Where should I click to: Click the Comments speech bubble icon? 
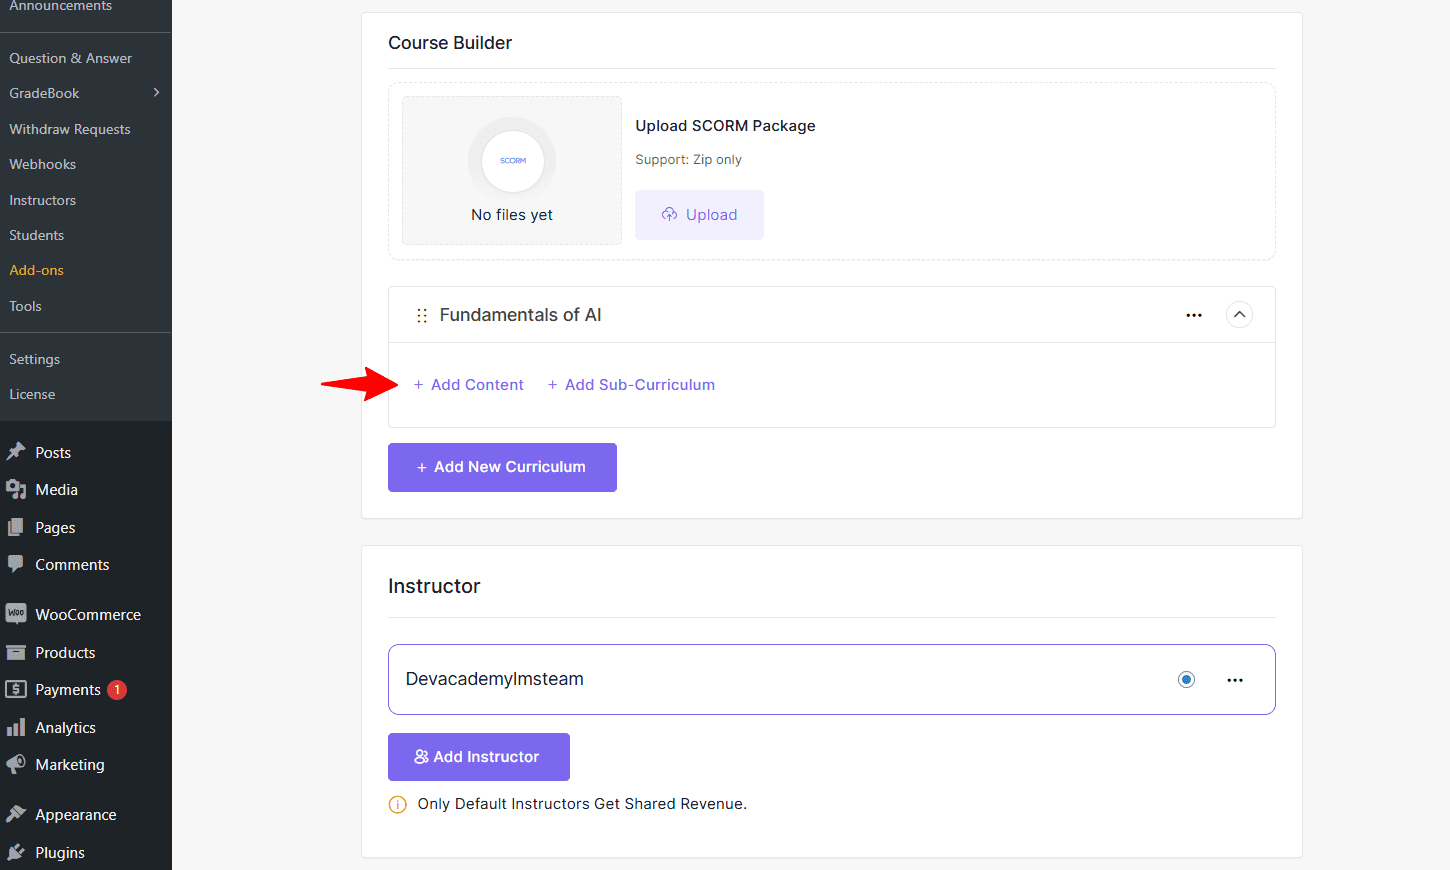[17, 564]
